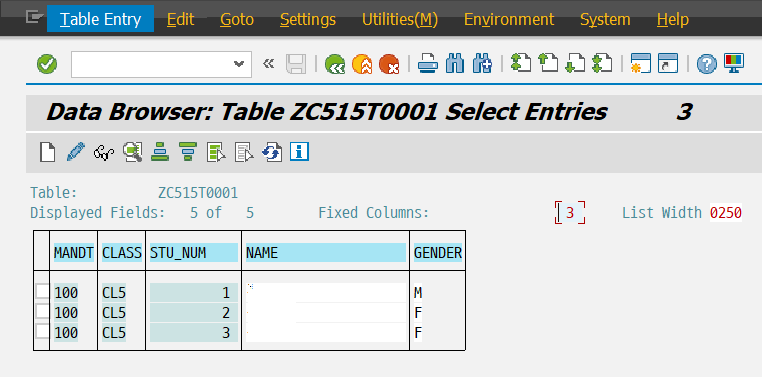Open the Environment menu

[x=509, y=19]
